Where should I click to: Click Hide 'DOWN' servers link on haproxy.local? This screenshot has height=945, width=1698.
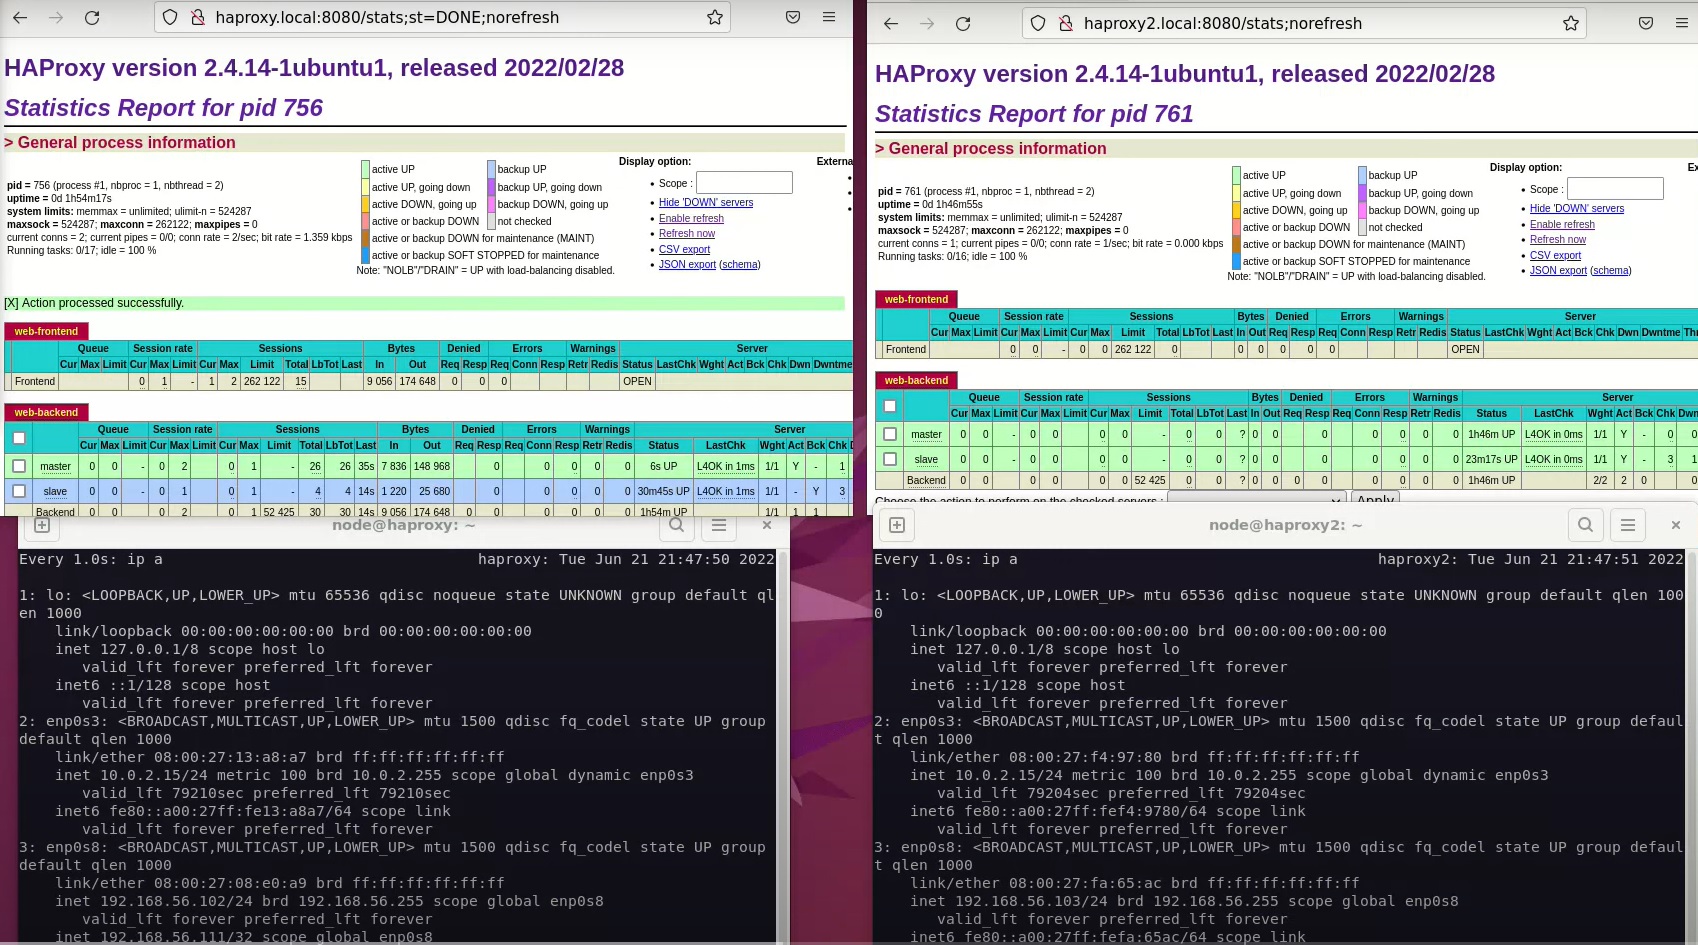(706, 202)
